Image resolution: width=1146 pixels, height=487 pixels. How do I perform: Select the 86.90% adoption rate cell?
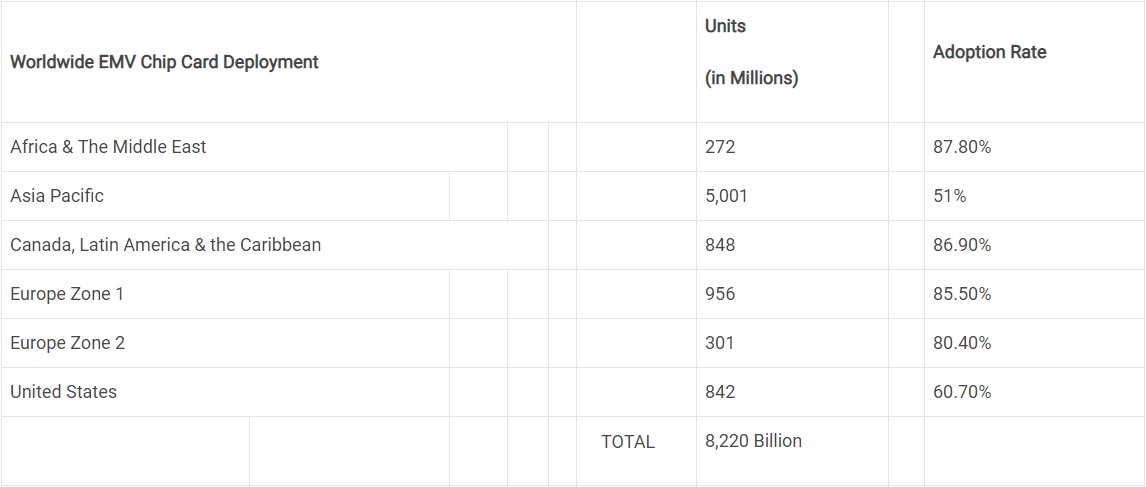(x=962, y=245)
